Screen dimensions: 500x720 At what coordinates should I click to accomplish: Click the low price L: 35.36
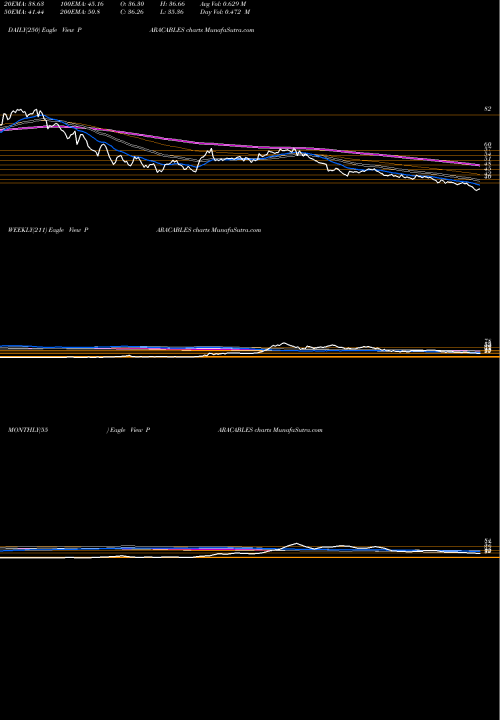point(172,12)
